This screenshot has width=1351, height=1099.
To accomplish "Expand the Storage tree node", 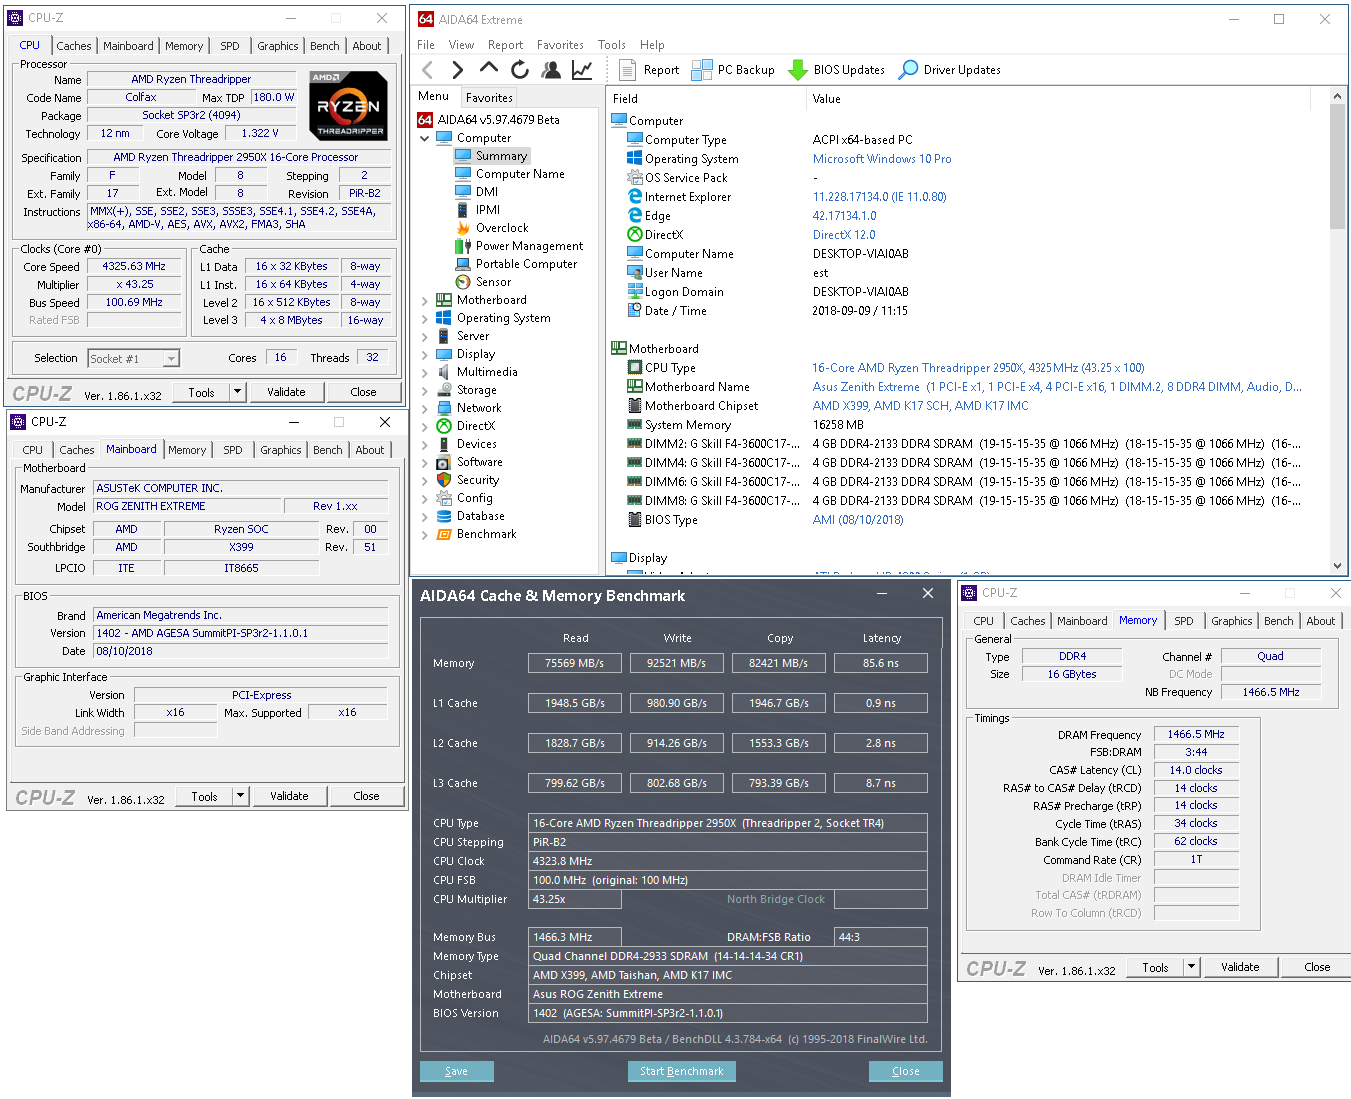I will pyautogui.click(x=425, y=390).
